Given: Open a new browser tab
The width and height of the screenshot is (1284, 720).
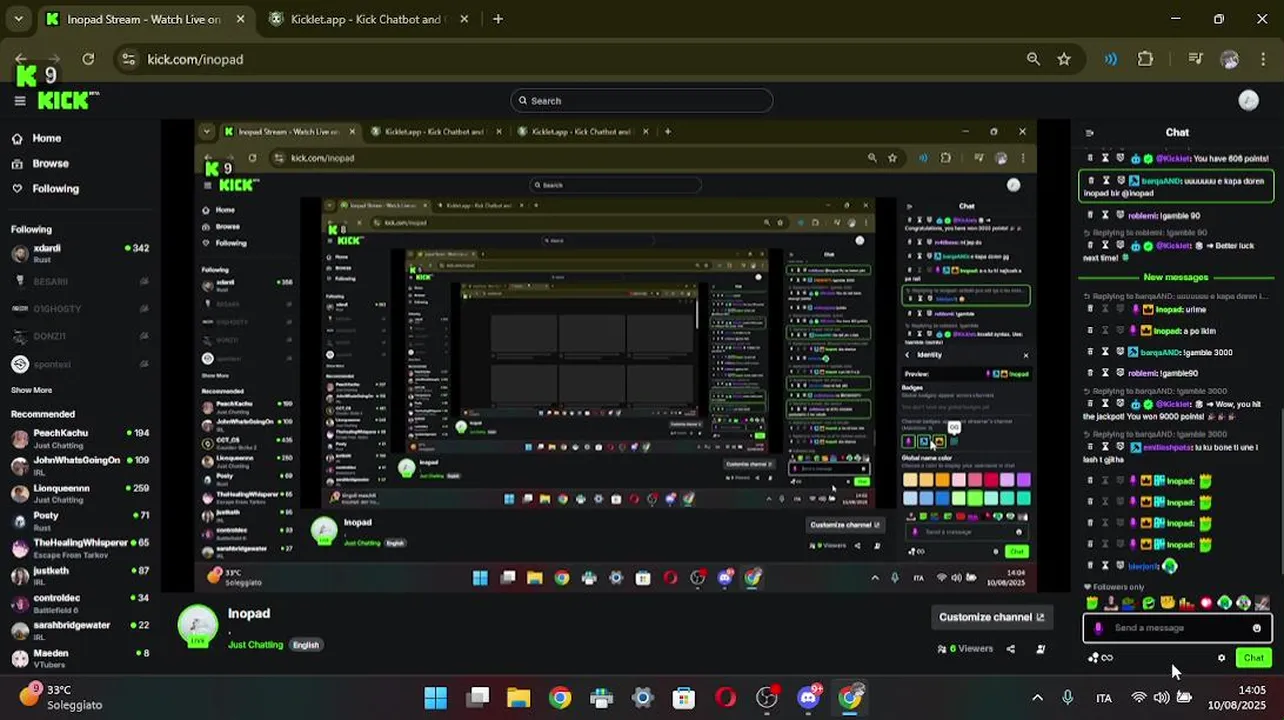Looking at the screenshot, I should pyautogui.click(x=498, y=19).
